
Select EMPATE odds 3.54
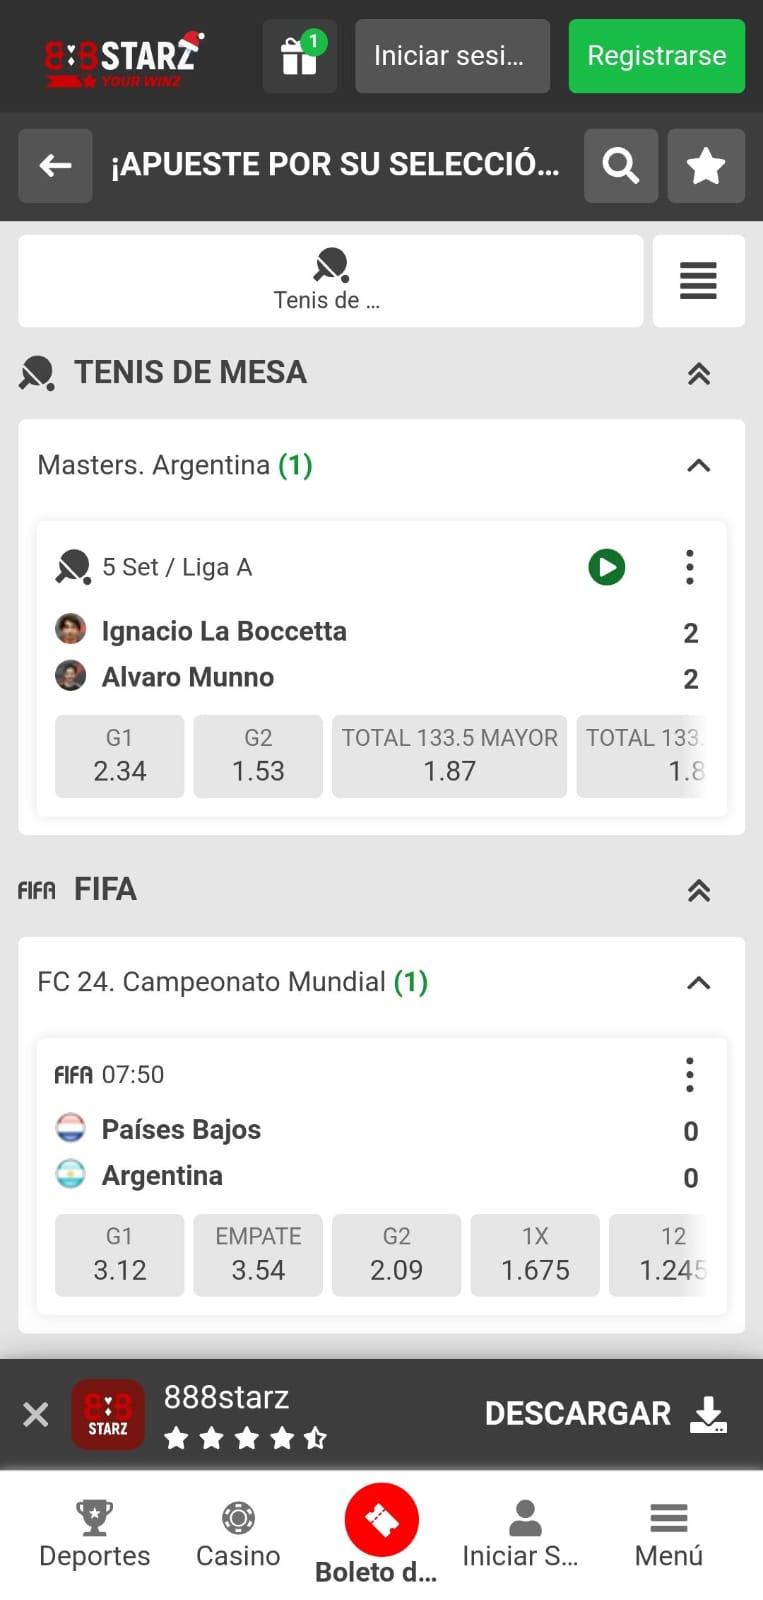258,1255
